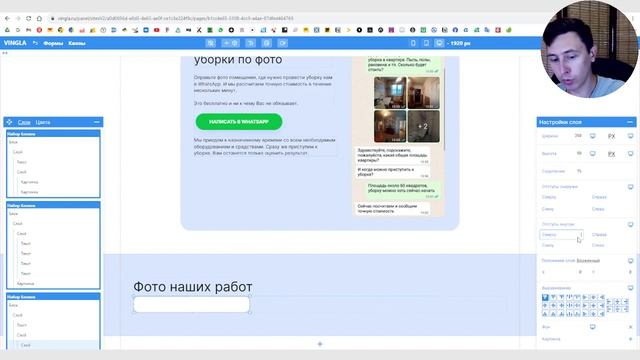This screenshot has width=640, height=360.
Task: Switch to the Слои tab
Action: point(24,122)
